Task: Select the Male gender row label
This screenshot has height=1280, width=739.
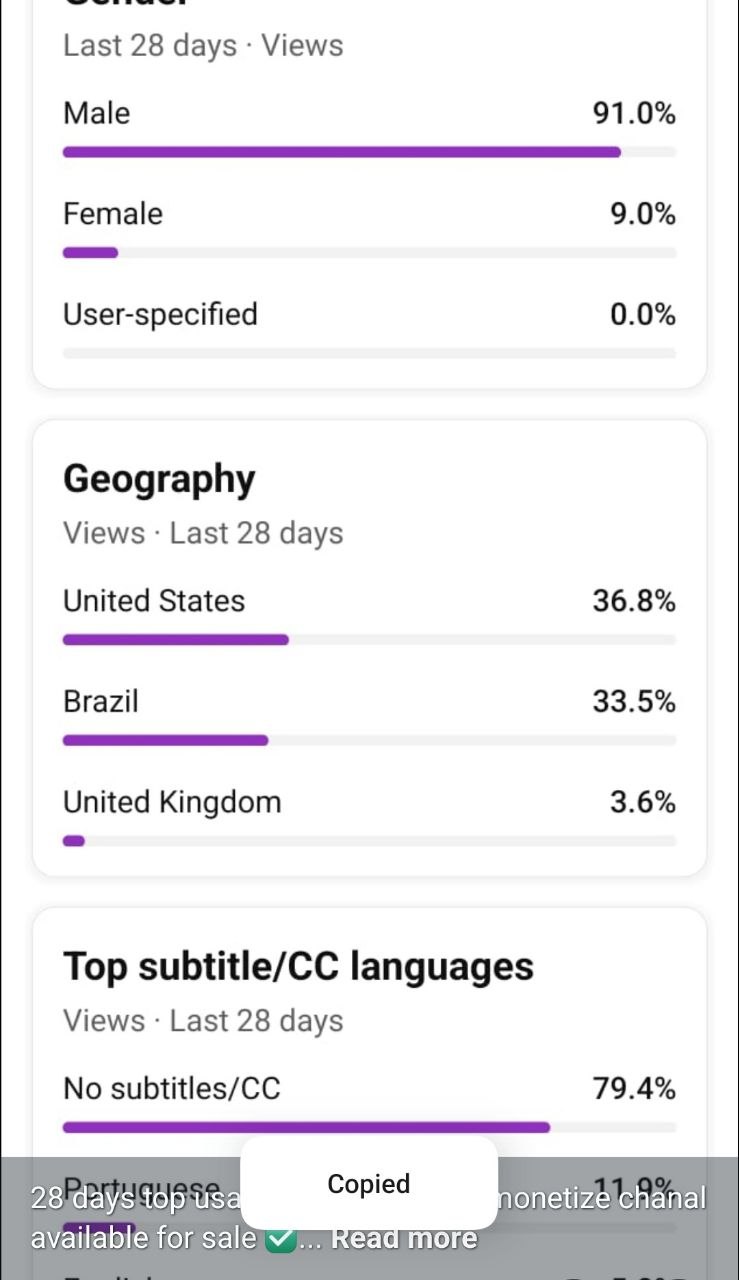Action: [97, 113]
